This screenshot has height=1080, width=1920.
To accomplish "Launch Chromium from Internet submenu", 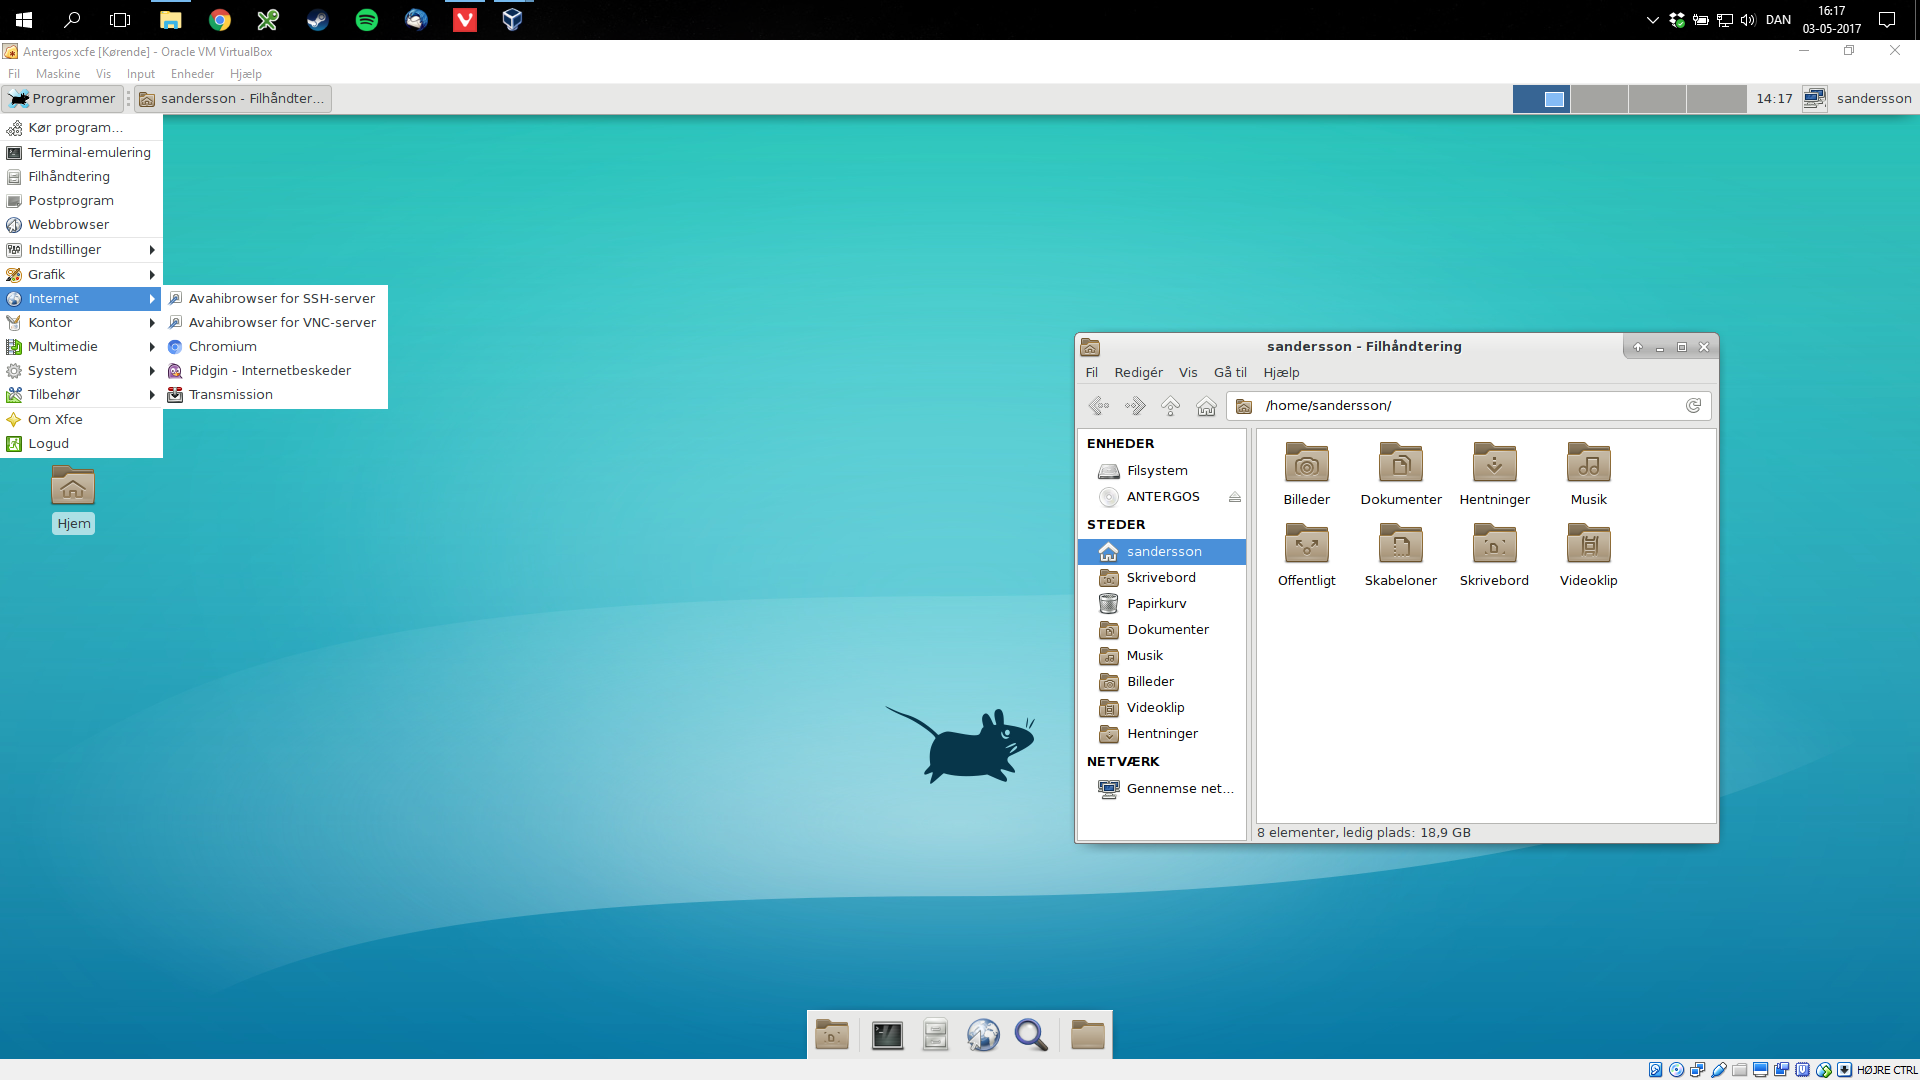I will 275,347.
